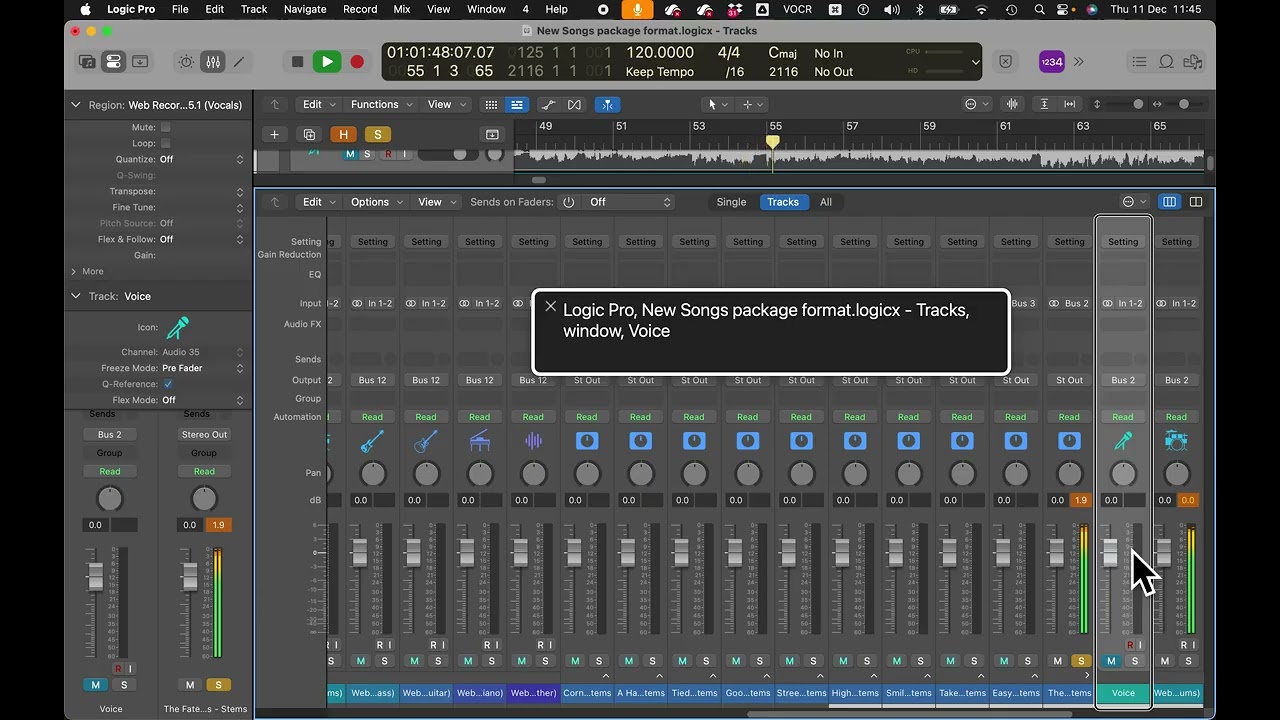Toggle the automation curve button in Tracks toolbar
The height and width of the screenshot is (720, 1280).
[x=548, y=104]
